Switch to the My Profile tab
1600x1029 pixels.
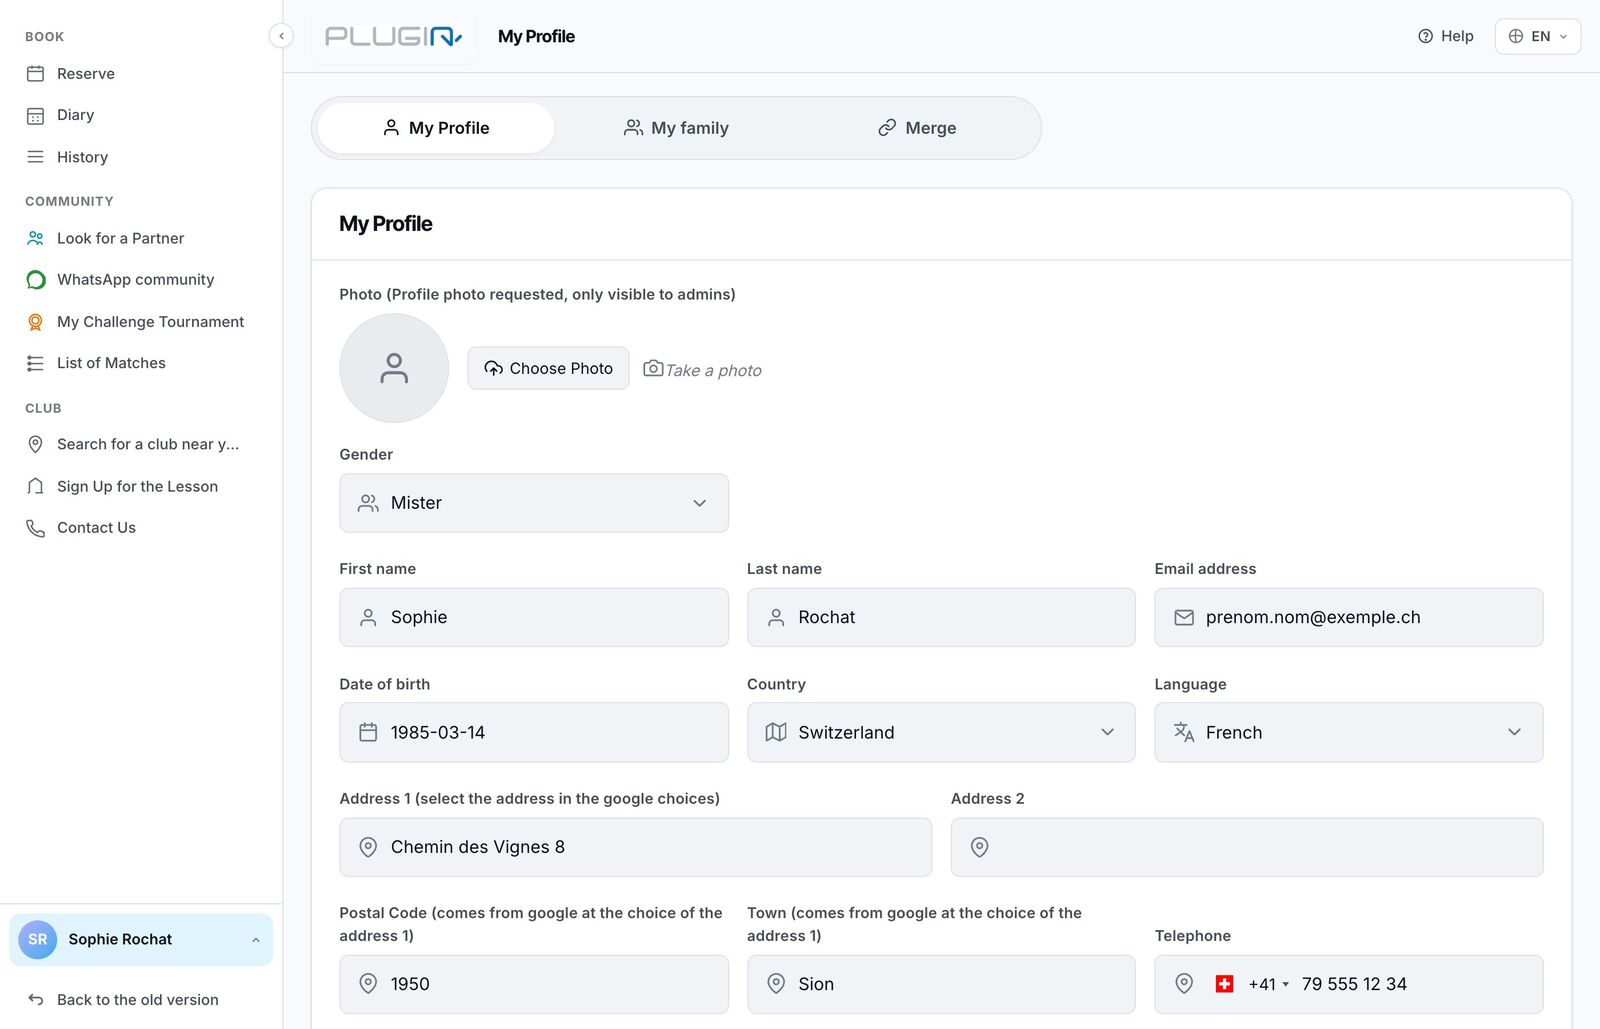tap(436, 128)
